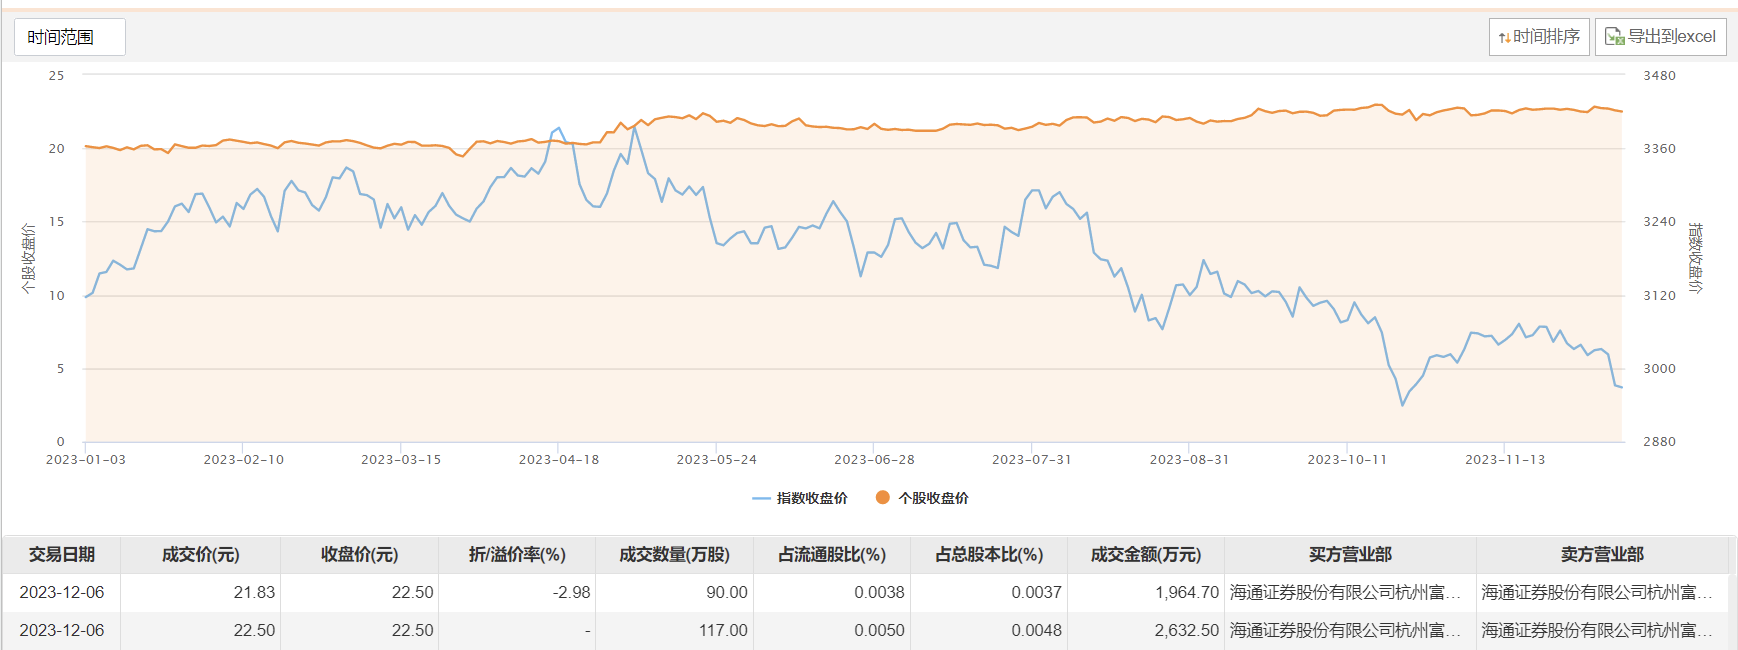Select the 占流通股比(%) column header
The width and height of the screenshot is (1738, 650).
(832, 554)
